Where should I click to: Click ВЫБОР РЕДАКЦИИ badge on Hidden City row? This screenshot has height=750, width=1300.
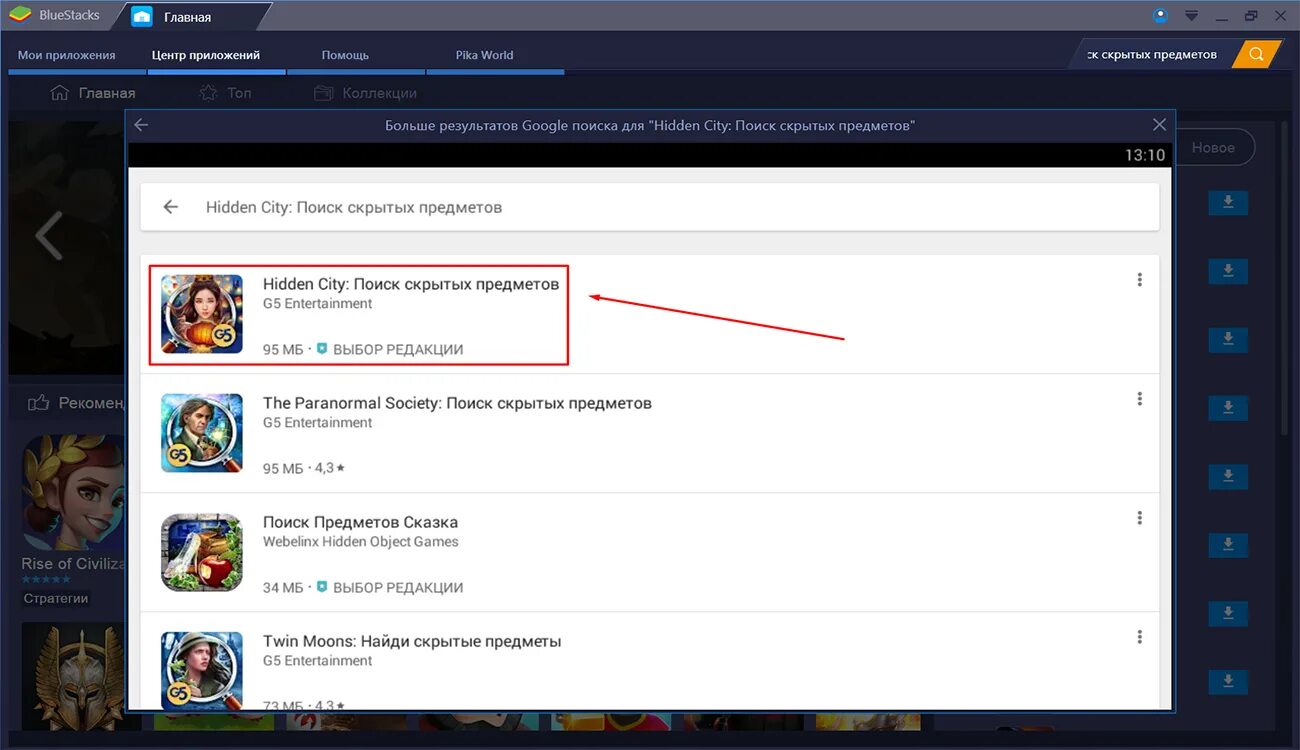tap(390, 350)
